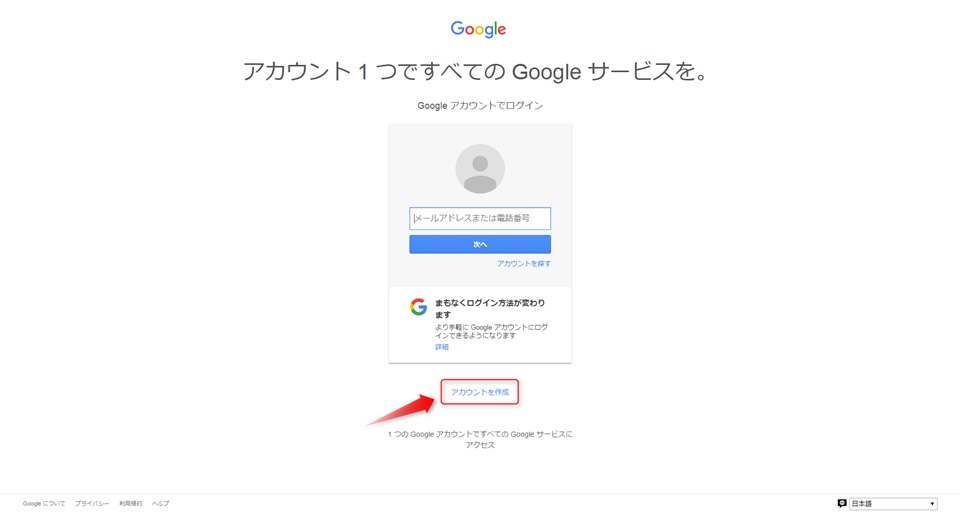Click the Google アカウントでログイン subtitle
The height and width of the screenshot is (512, 960).
point(480,105)
